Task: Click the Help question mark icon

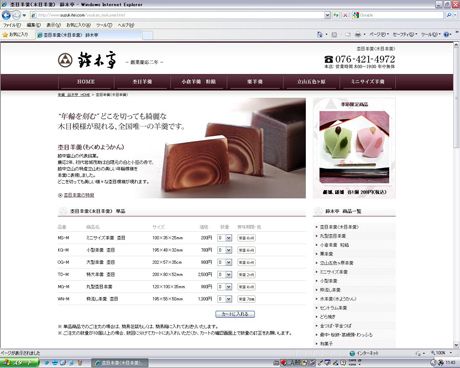Action: coord(447,34)
